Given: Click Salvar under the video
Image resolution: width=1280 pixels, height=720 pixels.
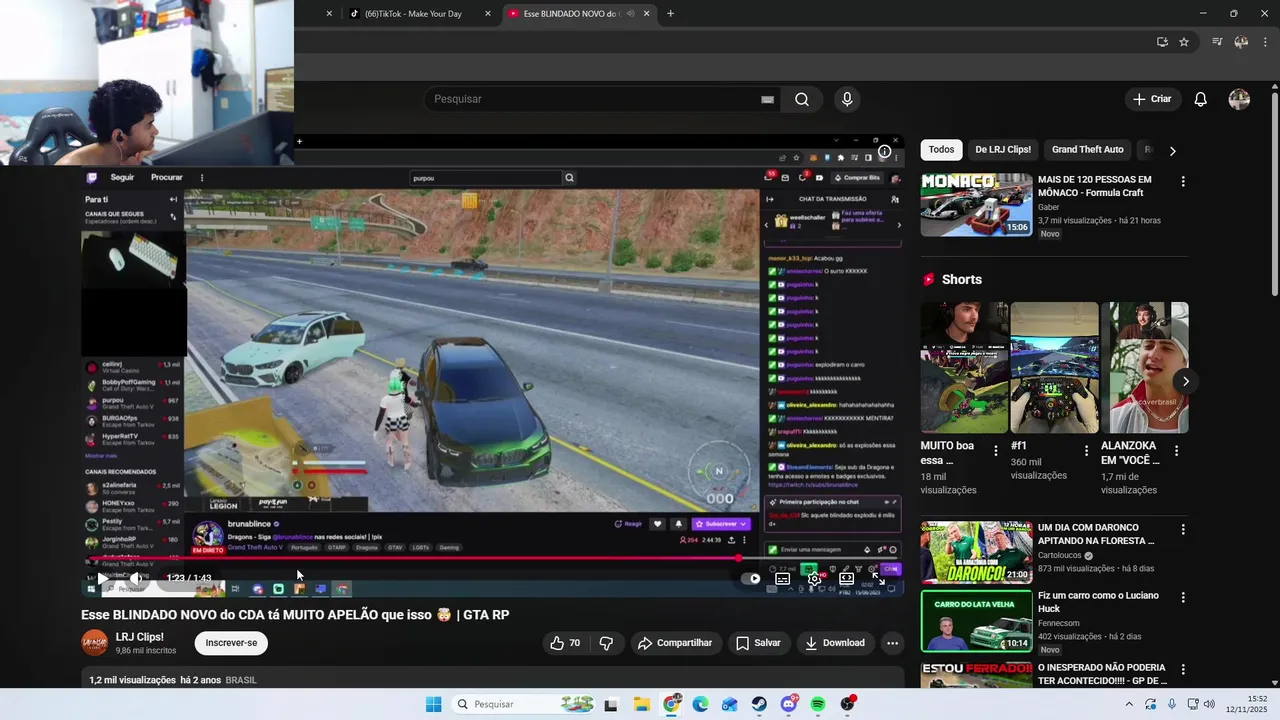Looking at the screenshot, I should pos(758,643).
